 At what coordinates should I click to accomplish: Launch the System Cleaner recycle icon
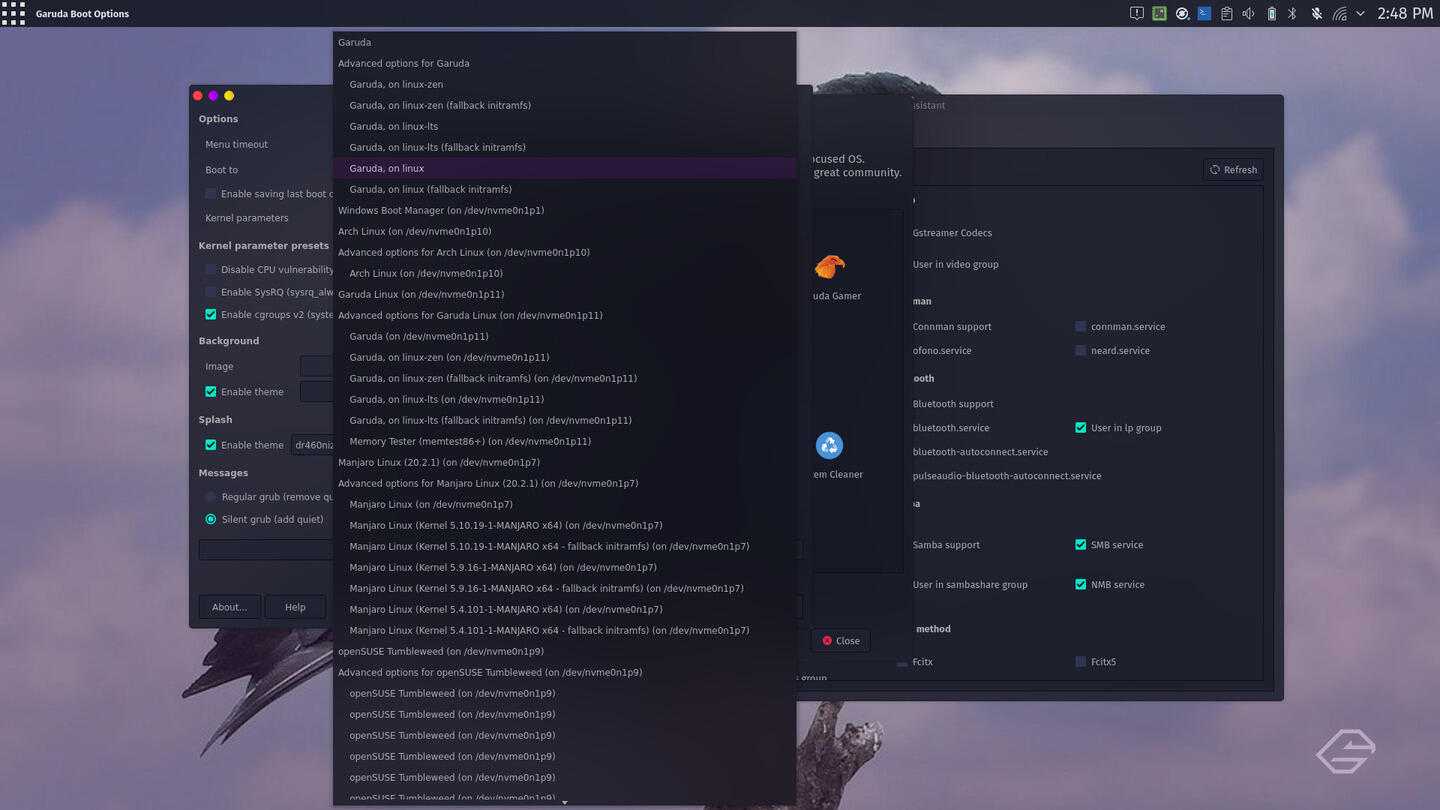[x=829, y=445]
